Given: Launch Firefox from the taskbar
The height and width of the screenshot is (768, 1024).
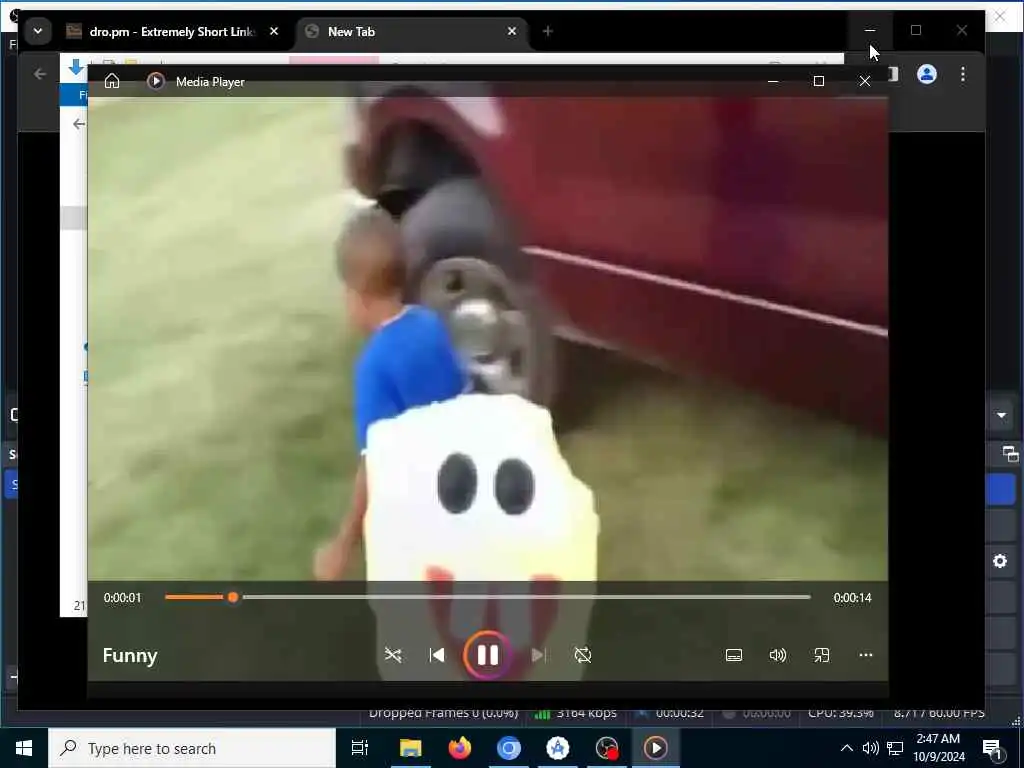Looking at the screenshot, I should pos(460,748).
